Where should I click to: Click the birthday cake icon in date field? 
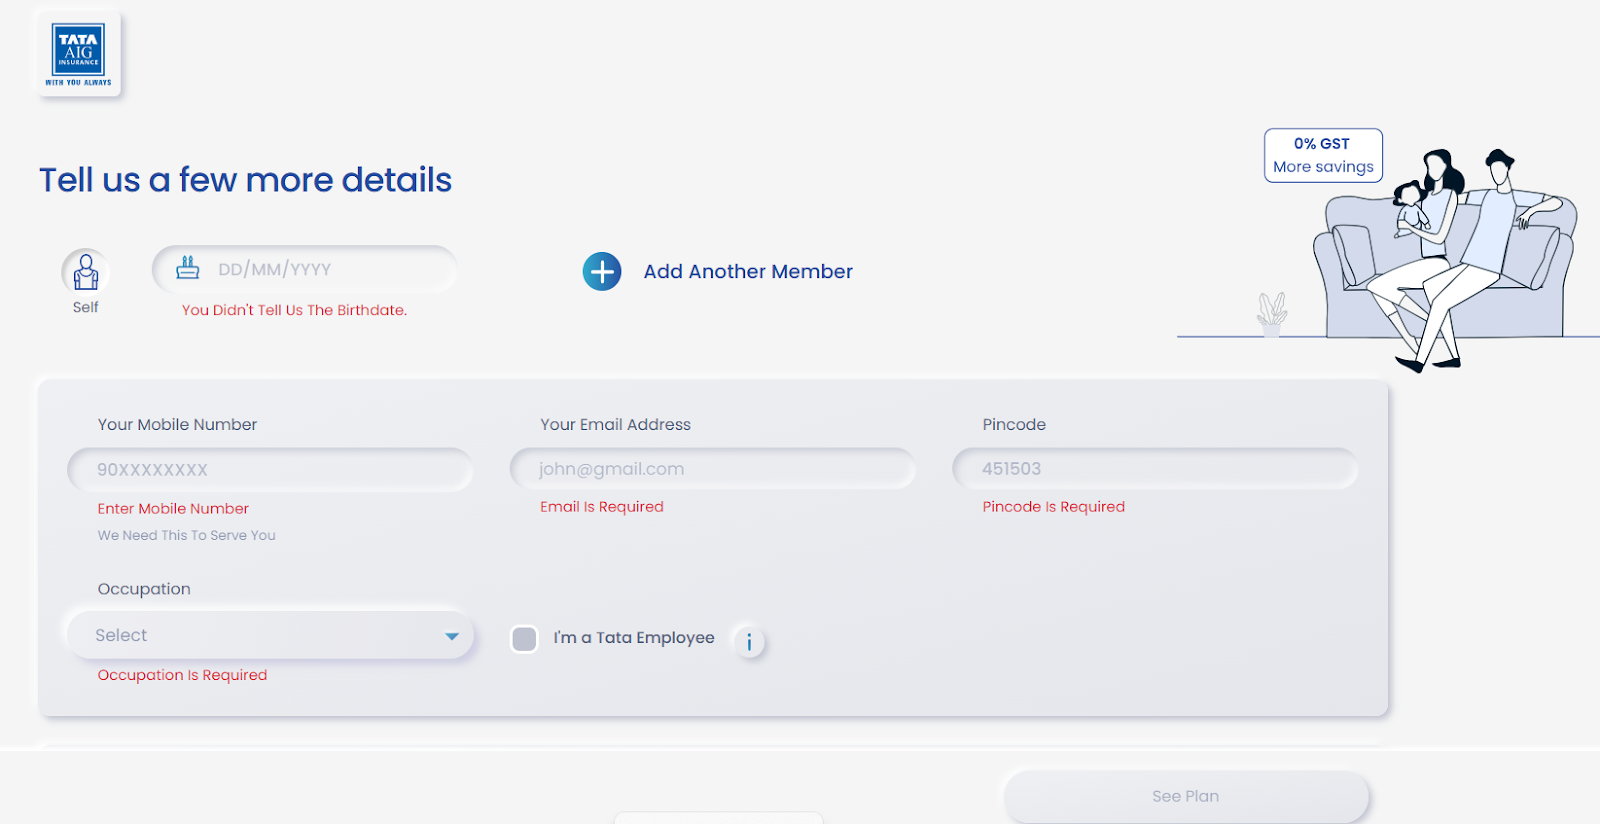click(x=188, y=268)
